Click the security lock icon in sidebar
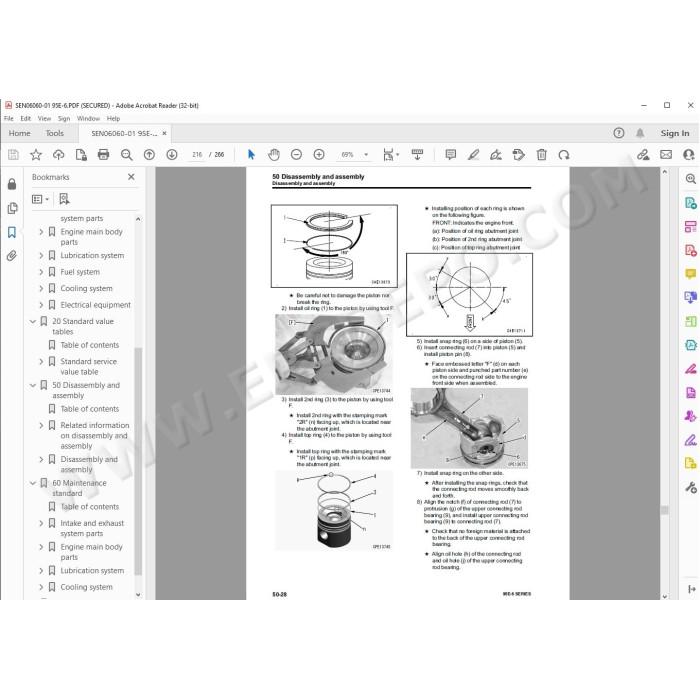 click(x=12, y=184)
